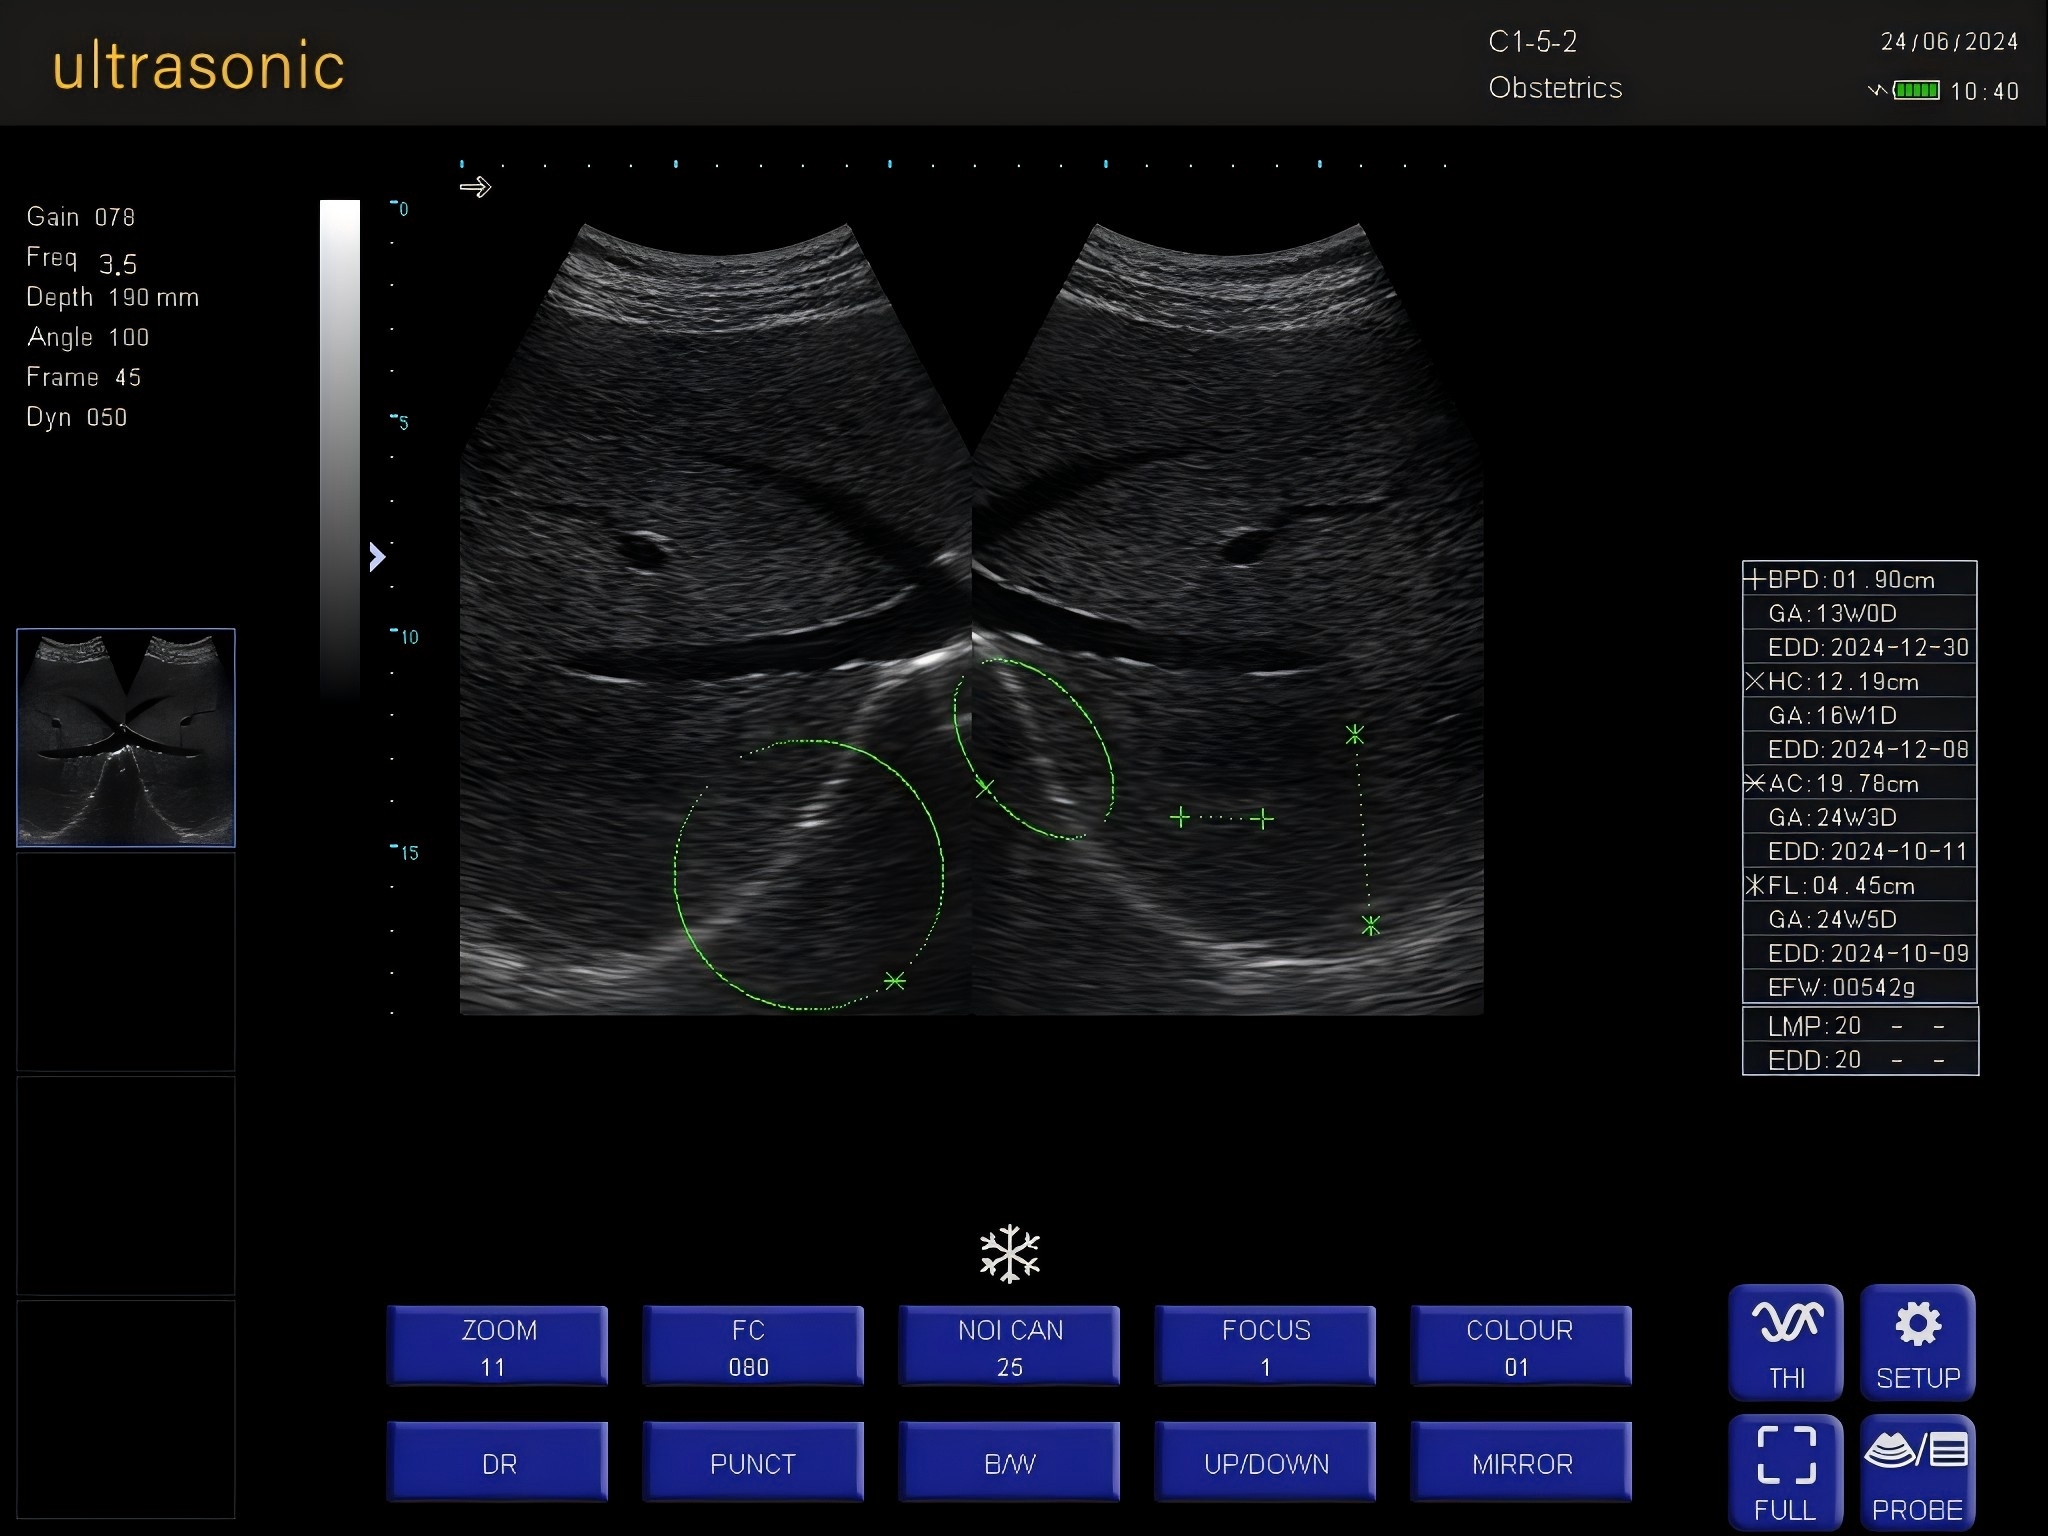Click the C1-5-2 probe label

click(x=1532, y=41)
